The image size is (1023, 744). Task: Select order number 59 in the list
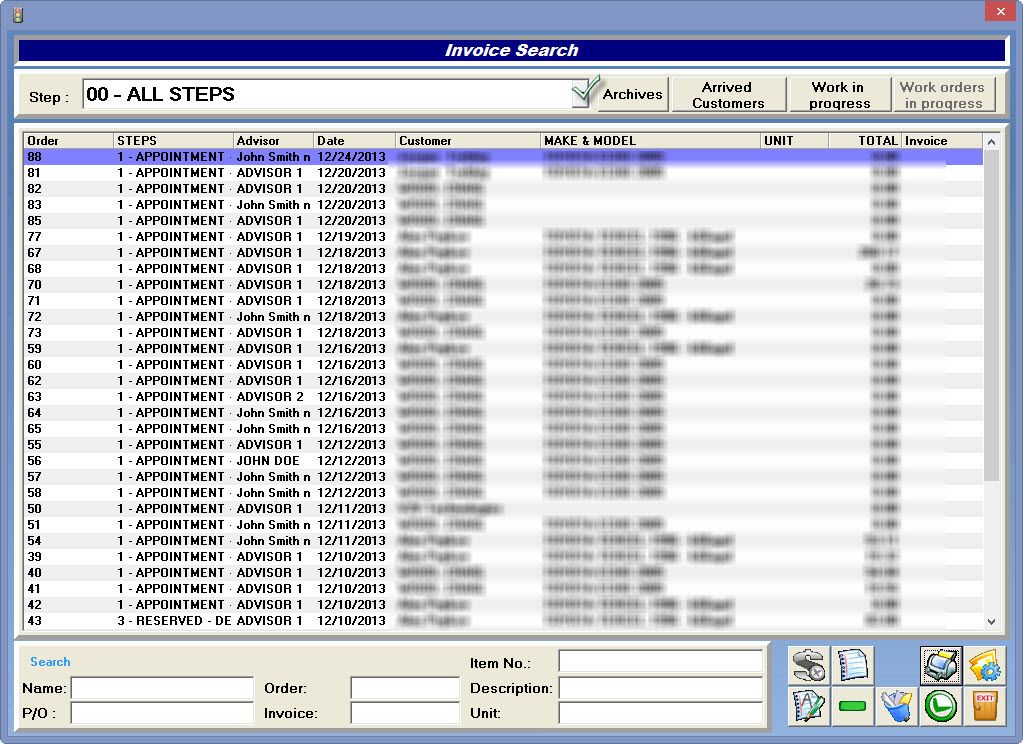click(x=503, y=349)
